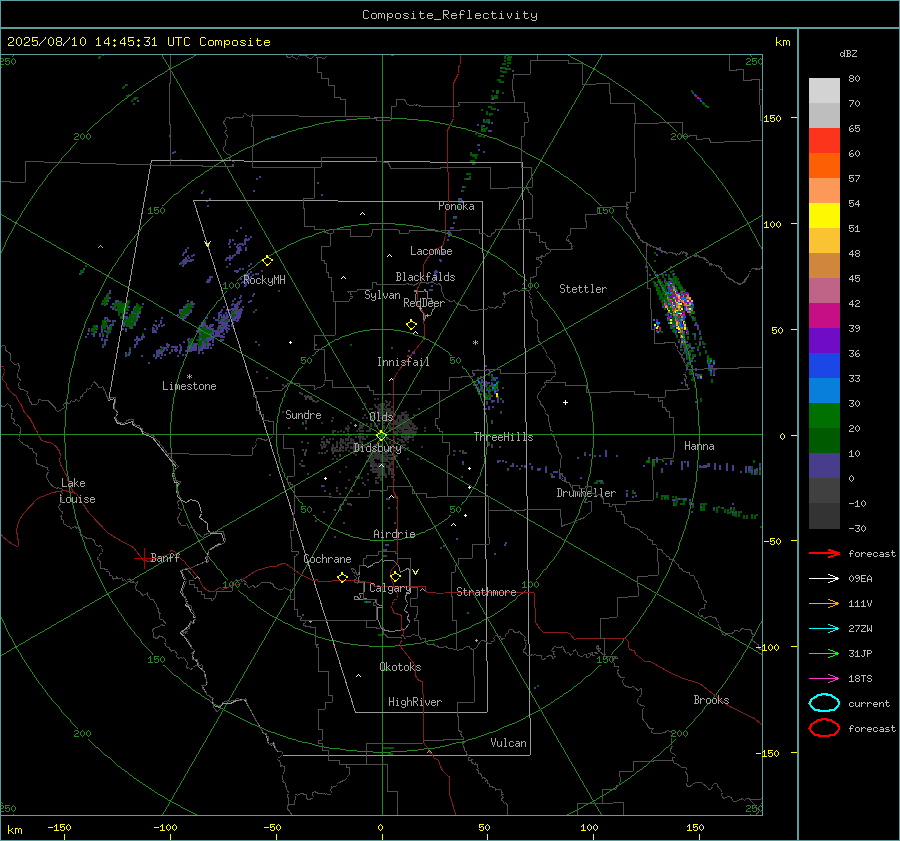
Task: Click the Okotoks city label
Action: click(400, 667)
